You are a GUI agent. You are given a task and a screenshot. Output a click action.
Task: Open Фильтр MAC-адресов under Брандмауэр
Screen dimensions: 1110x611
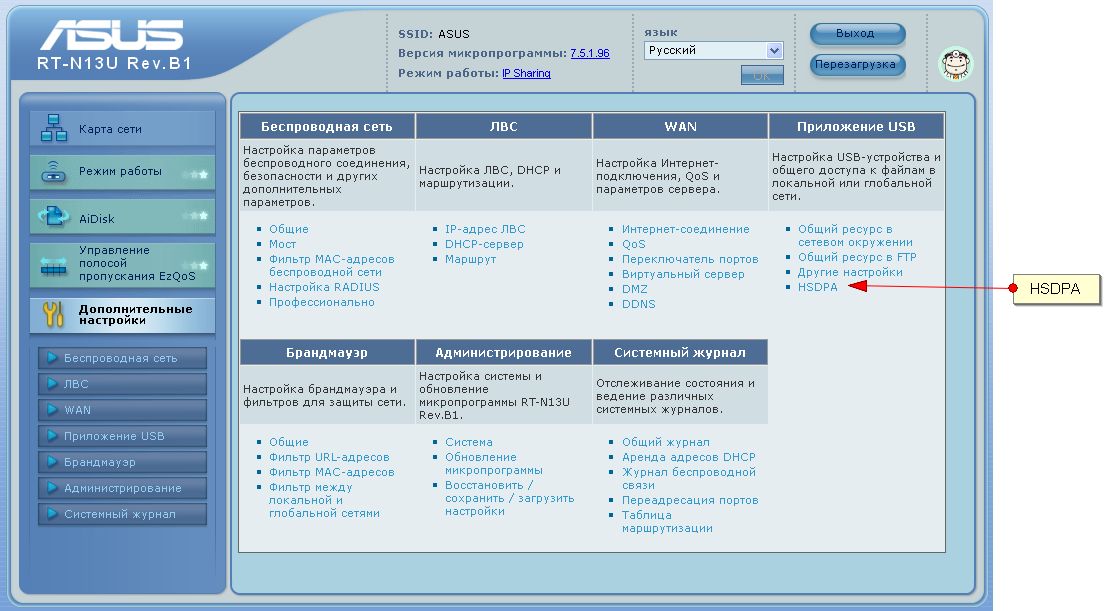click(331, 472)
